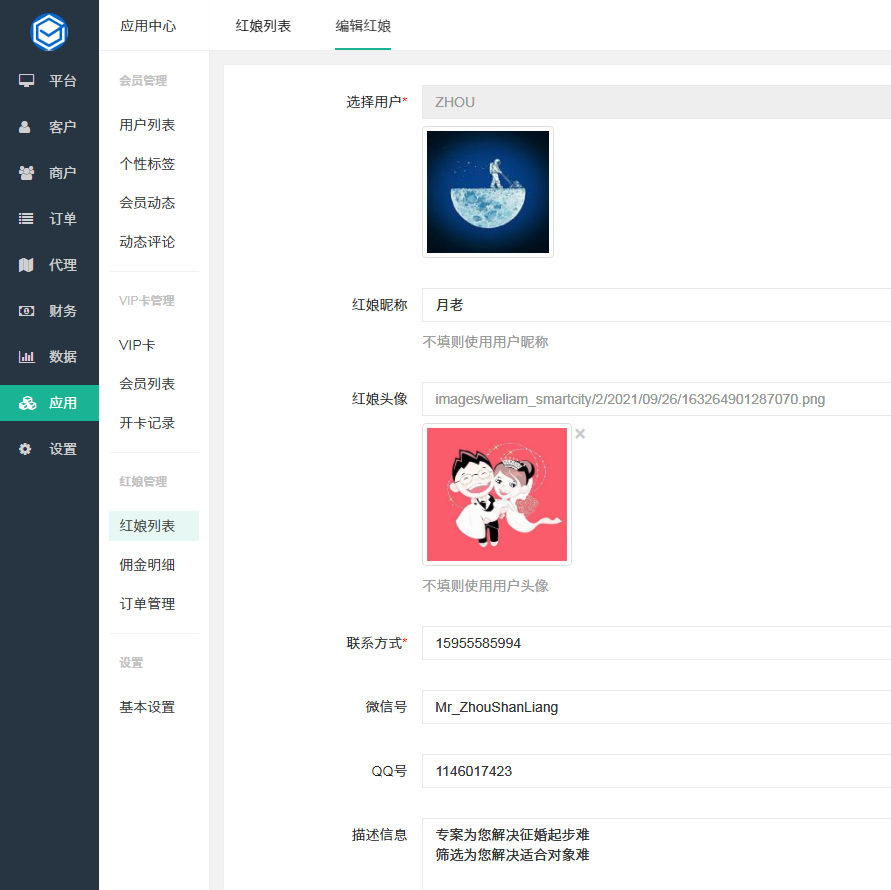
Task: Open 订单管理 in the submenu
Action: pos(147,604)
